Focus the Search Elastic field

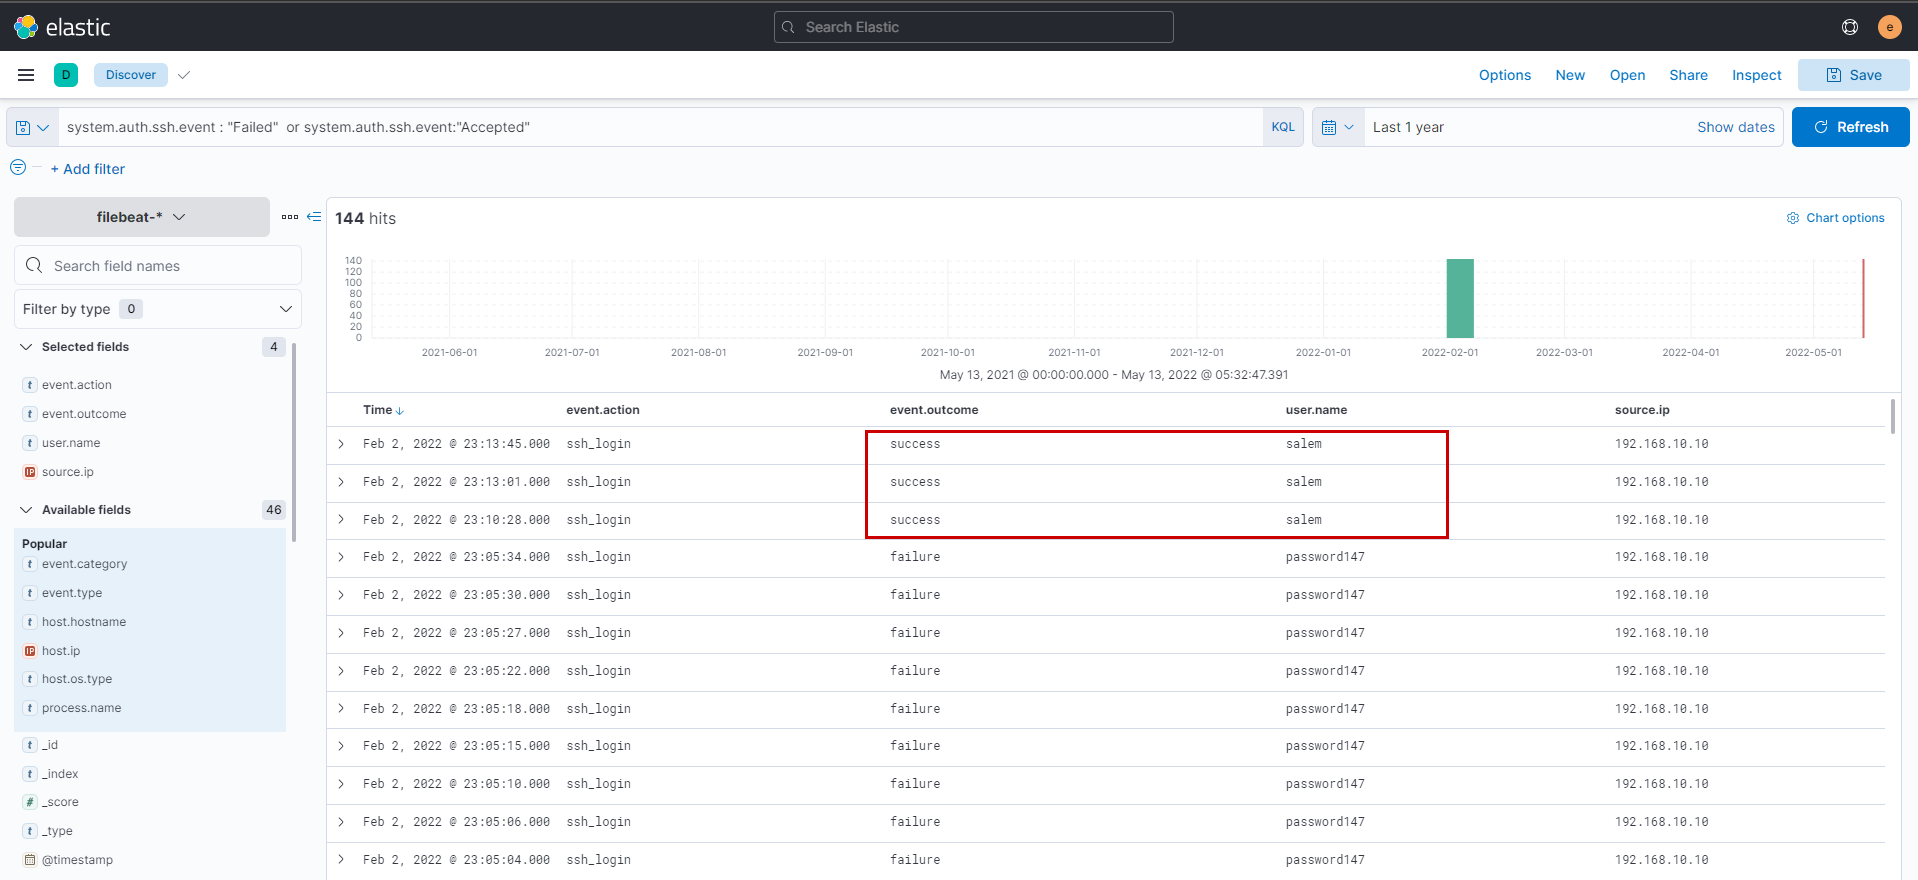point(974,27)
